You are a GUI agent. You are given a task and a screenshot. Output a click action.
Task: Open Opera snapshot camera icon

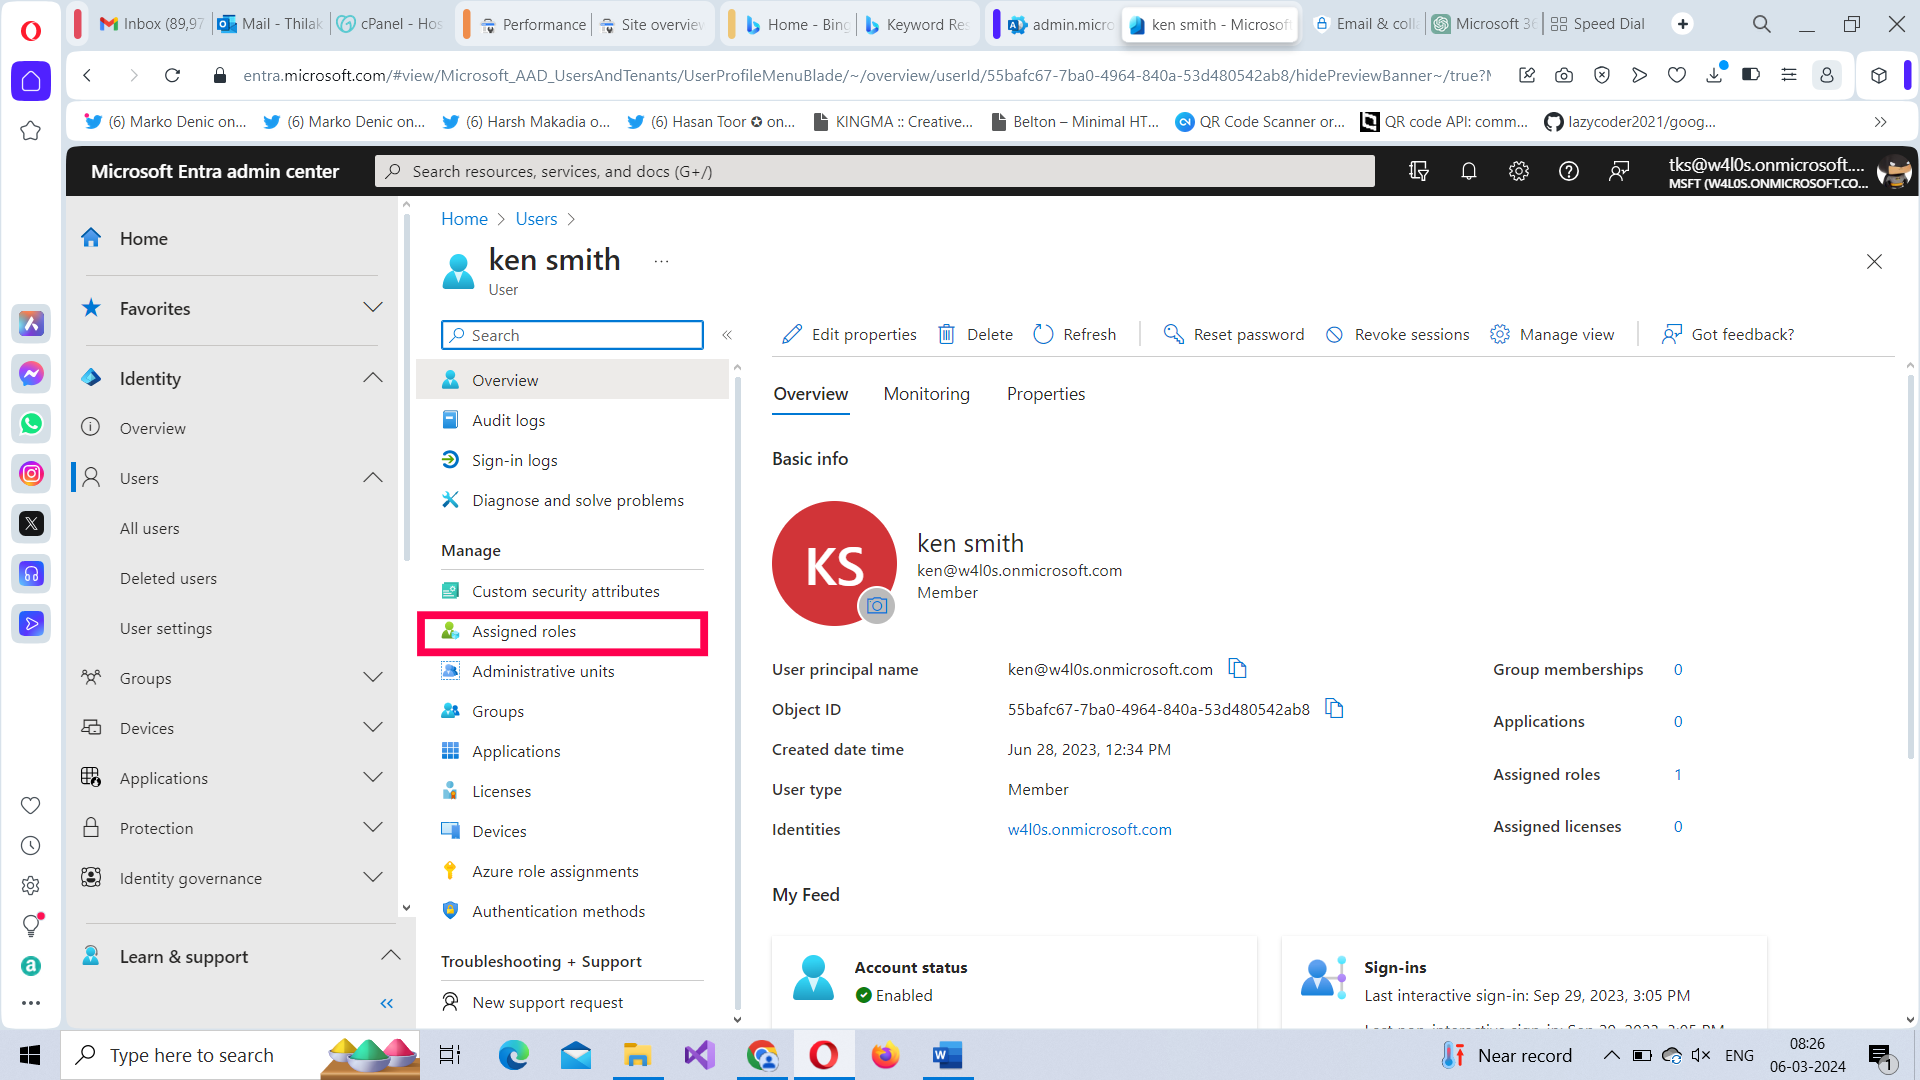coord(1564,75)
